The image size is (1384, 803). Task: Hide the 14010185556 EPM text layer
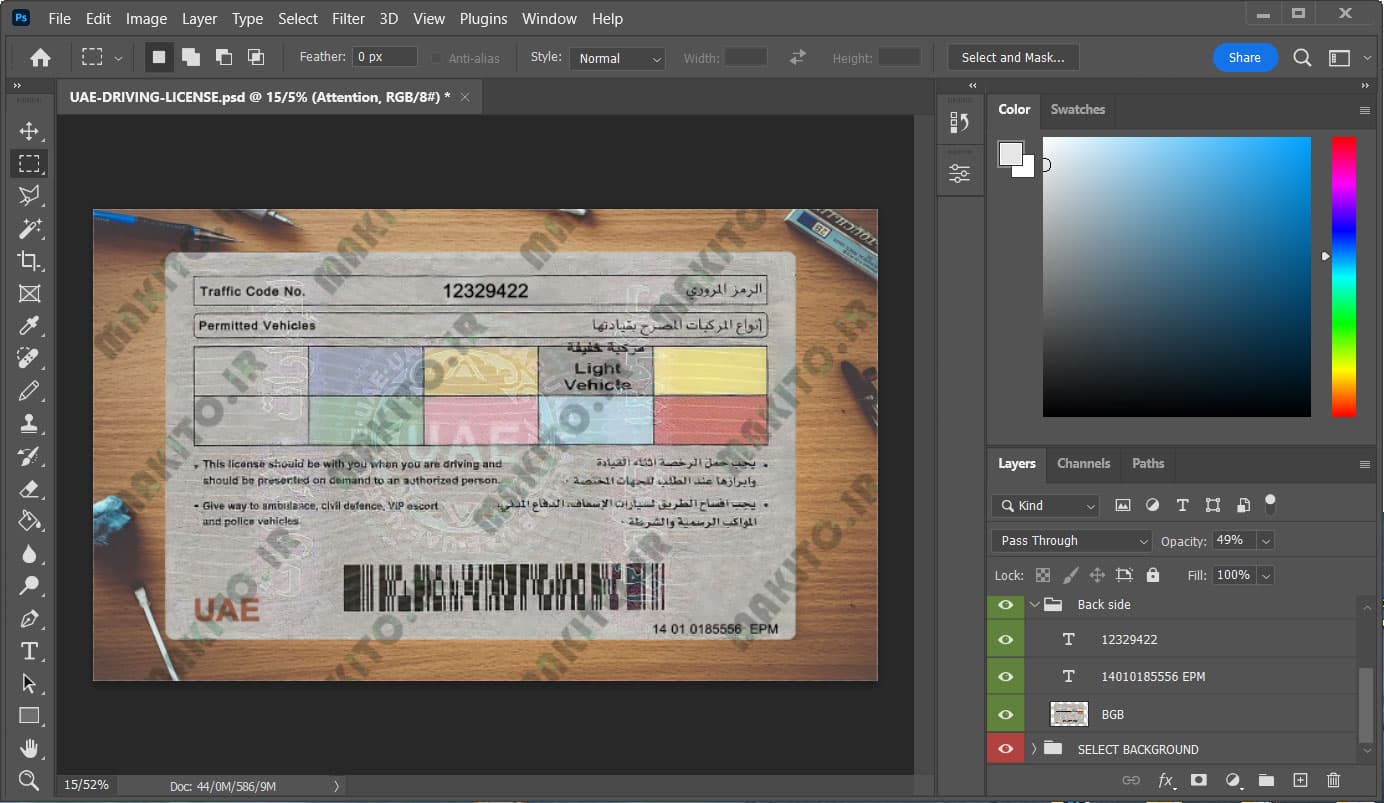tap(1005, 676)
